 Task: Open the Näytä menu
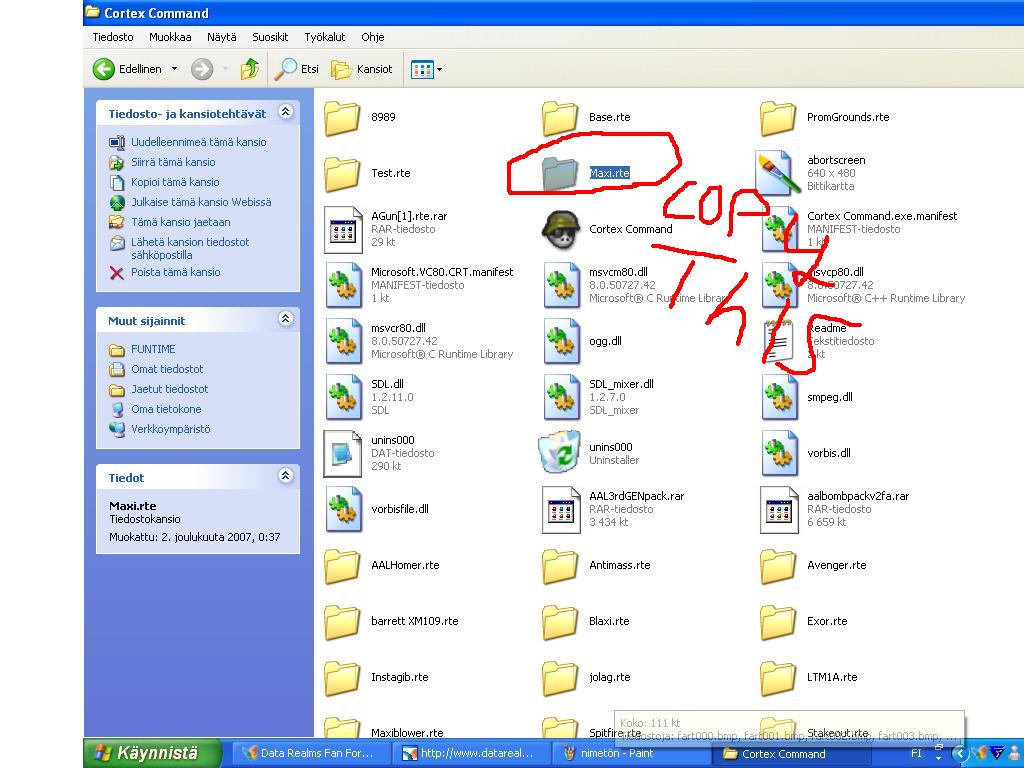tap(221, 37)
